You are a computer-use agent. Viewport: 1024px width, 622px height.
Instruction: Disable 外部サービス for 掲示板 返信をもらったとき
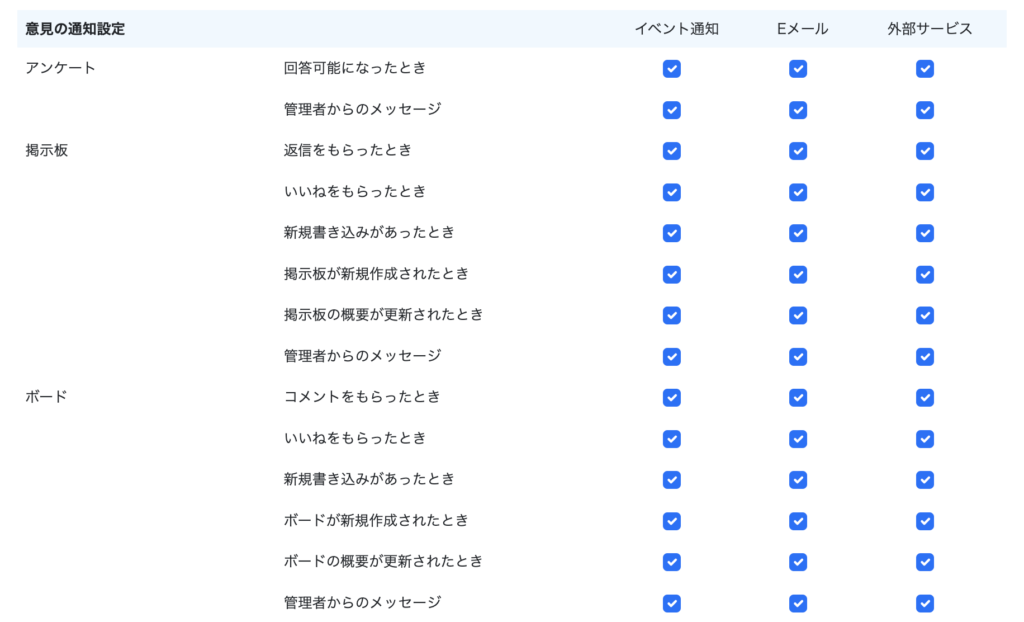925,151
